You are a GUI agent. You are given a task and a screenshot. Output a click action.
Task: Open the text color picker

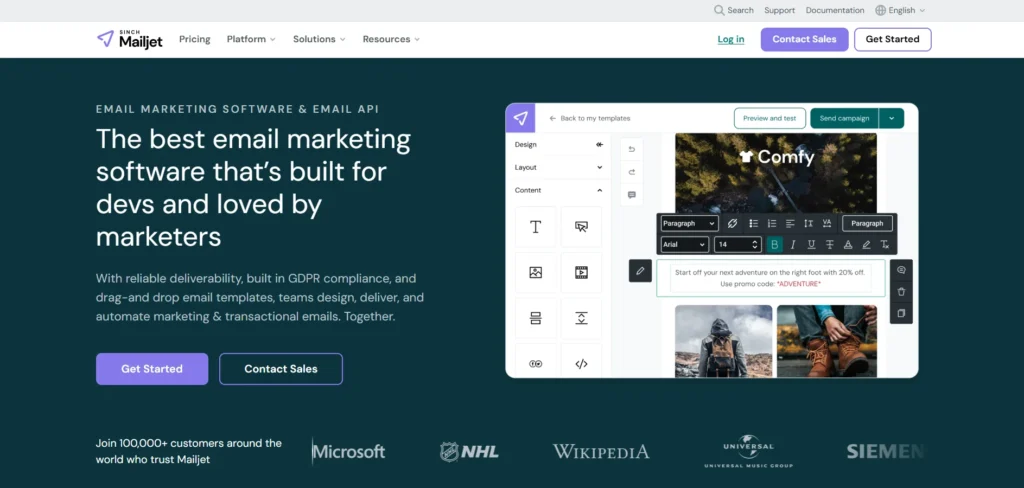tap(848, 244)
